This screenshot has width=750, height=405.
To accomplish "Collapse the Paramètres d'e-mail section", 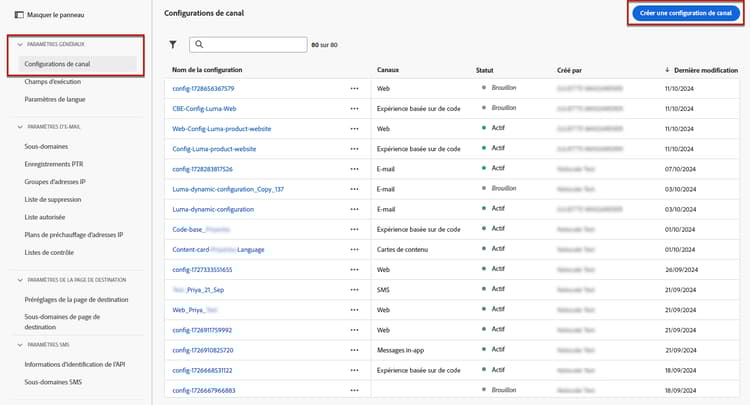I will [20, 126].
